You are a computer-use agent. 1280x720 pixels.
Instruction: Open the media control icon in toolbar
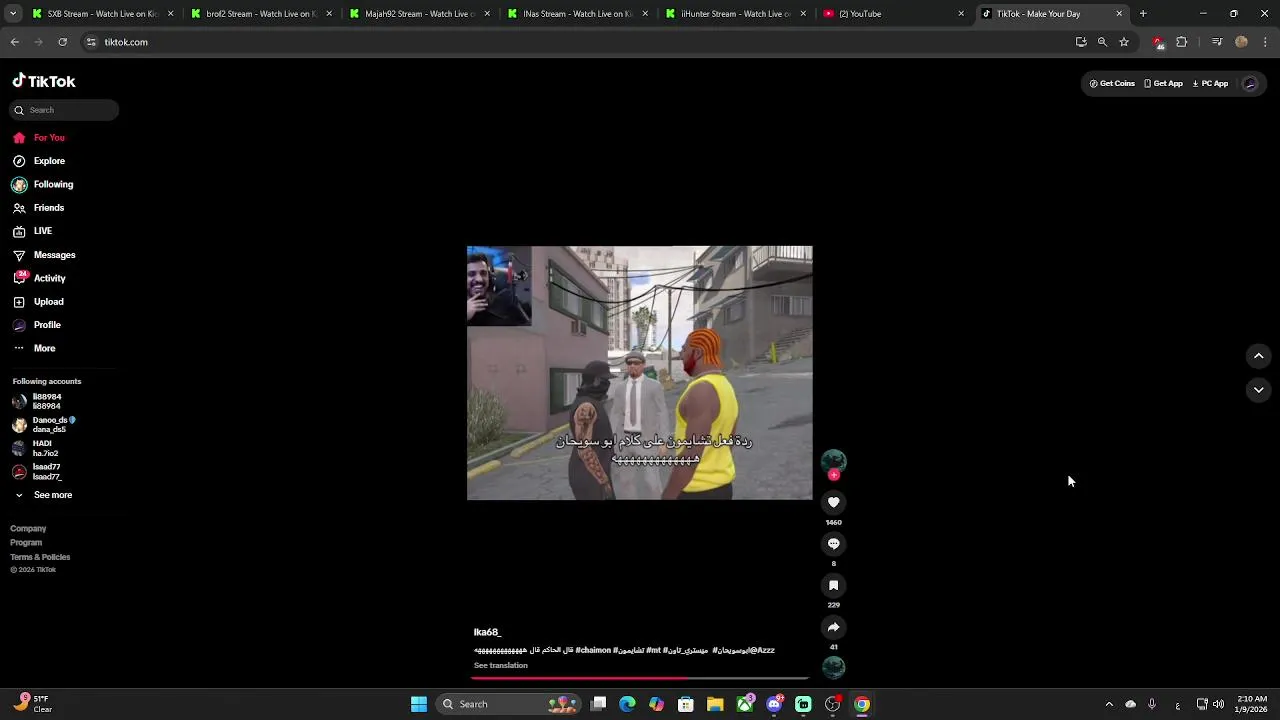tap(1217, 42)
